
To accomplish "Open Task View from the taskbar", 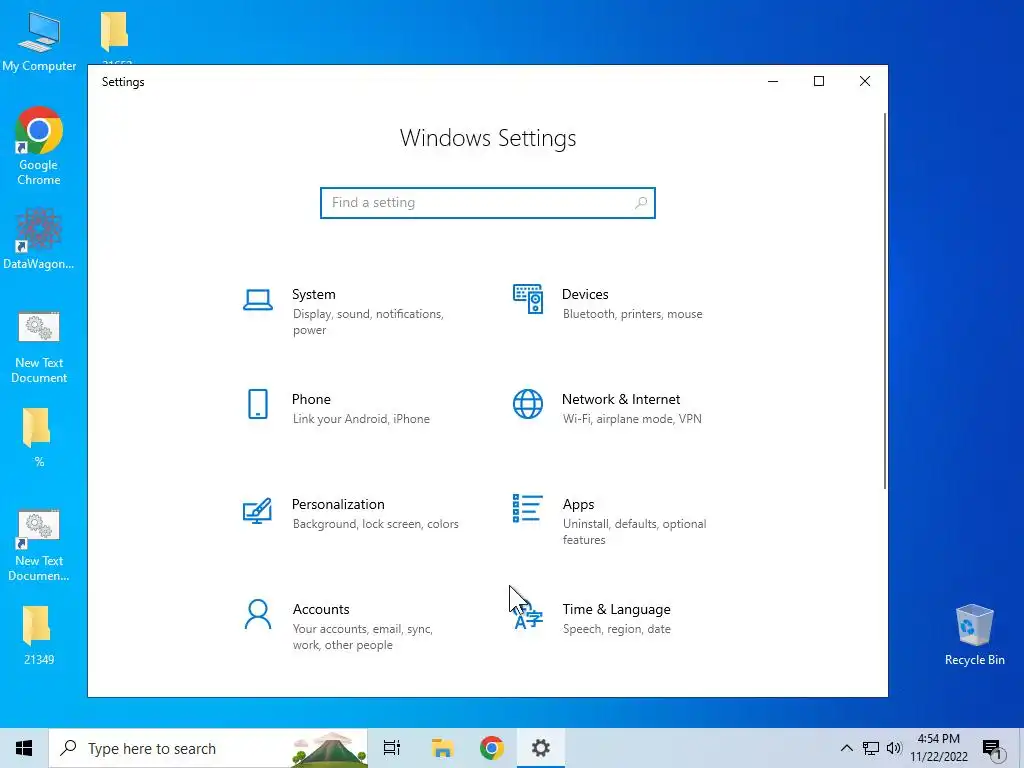I will (392, 748).
